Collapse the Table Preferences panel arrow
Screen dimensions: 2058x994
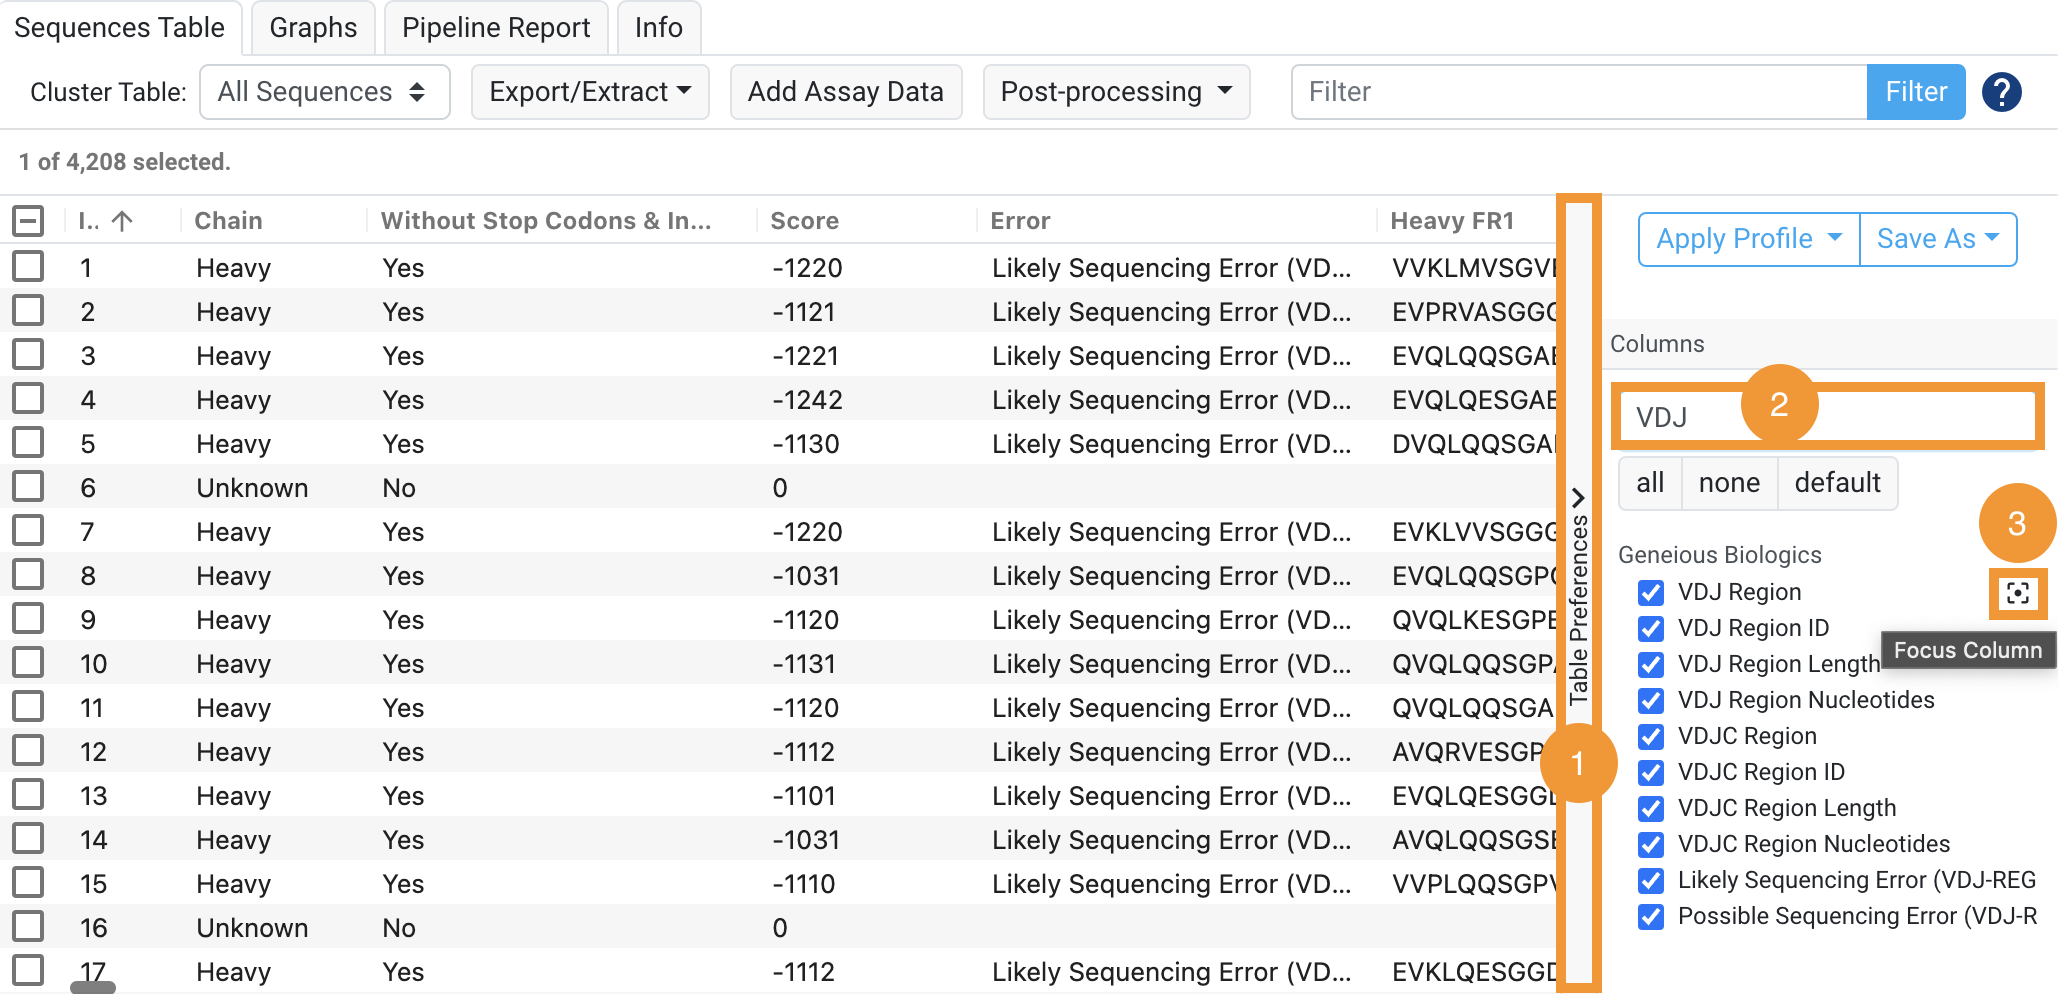click(x=1578, y=497)
